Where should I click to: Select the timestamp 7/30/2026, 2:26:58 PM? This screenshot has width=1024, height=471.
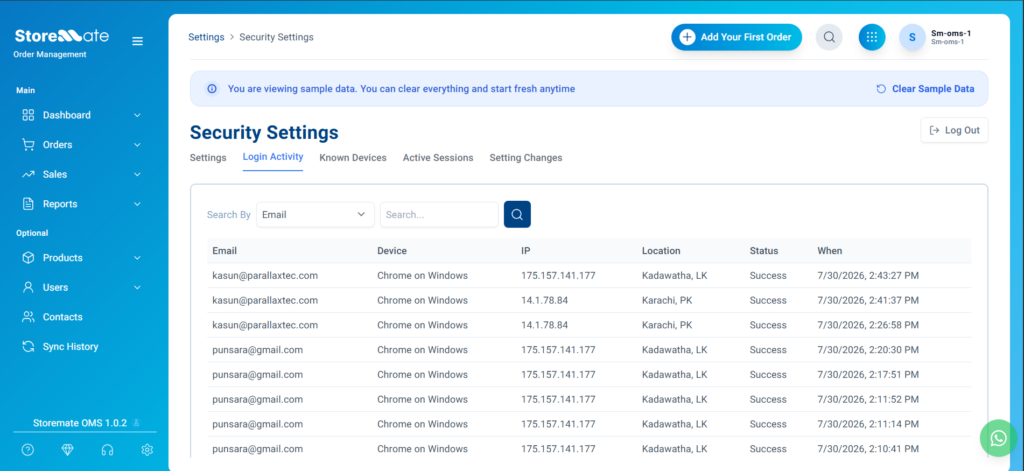(868, 325)
